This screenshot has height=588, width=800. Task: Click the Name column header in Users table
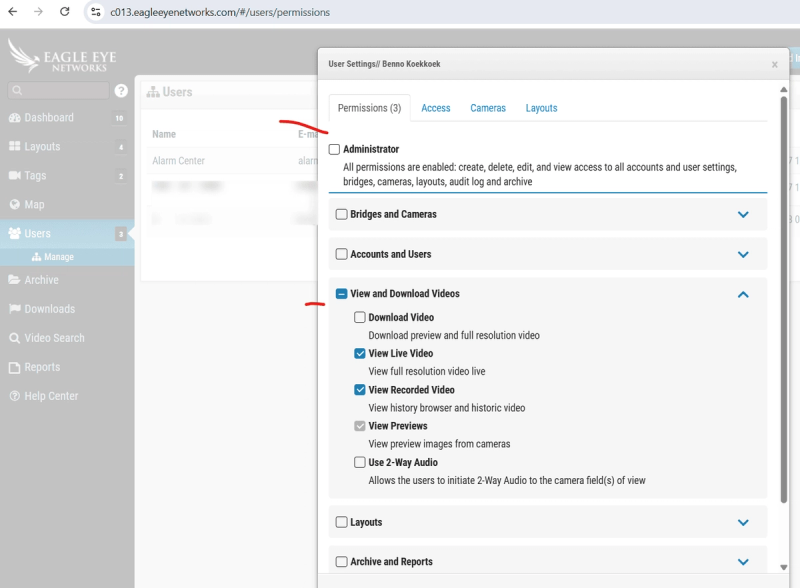click(164, 134)
